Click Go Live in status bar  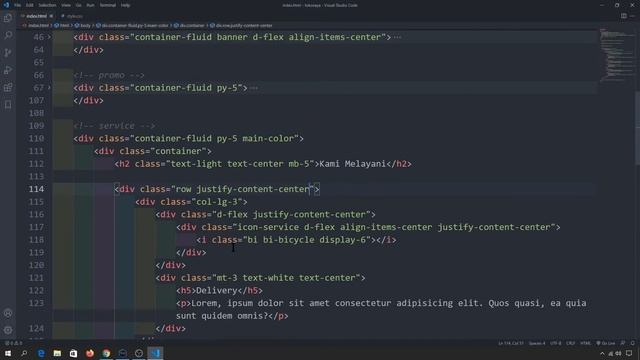pos(606,343)
